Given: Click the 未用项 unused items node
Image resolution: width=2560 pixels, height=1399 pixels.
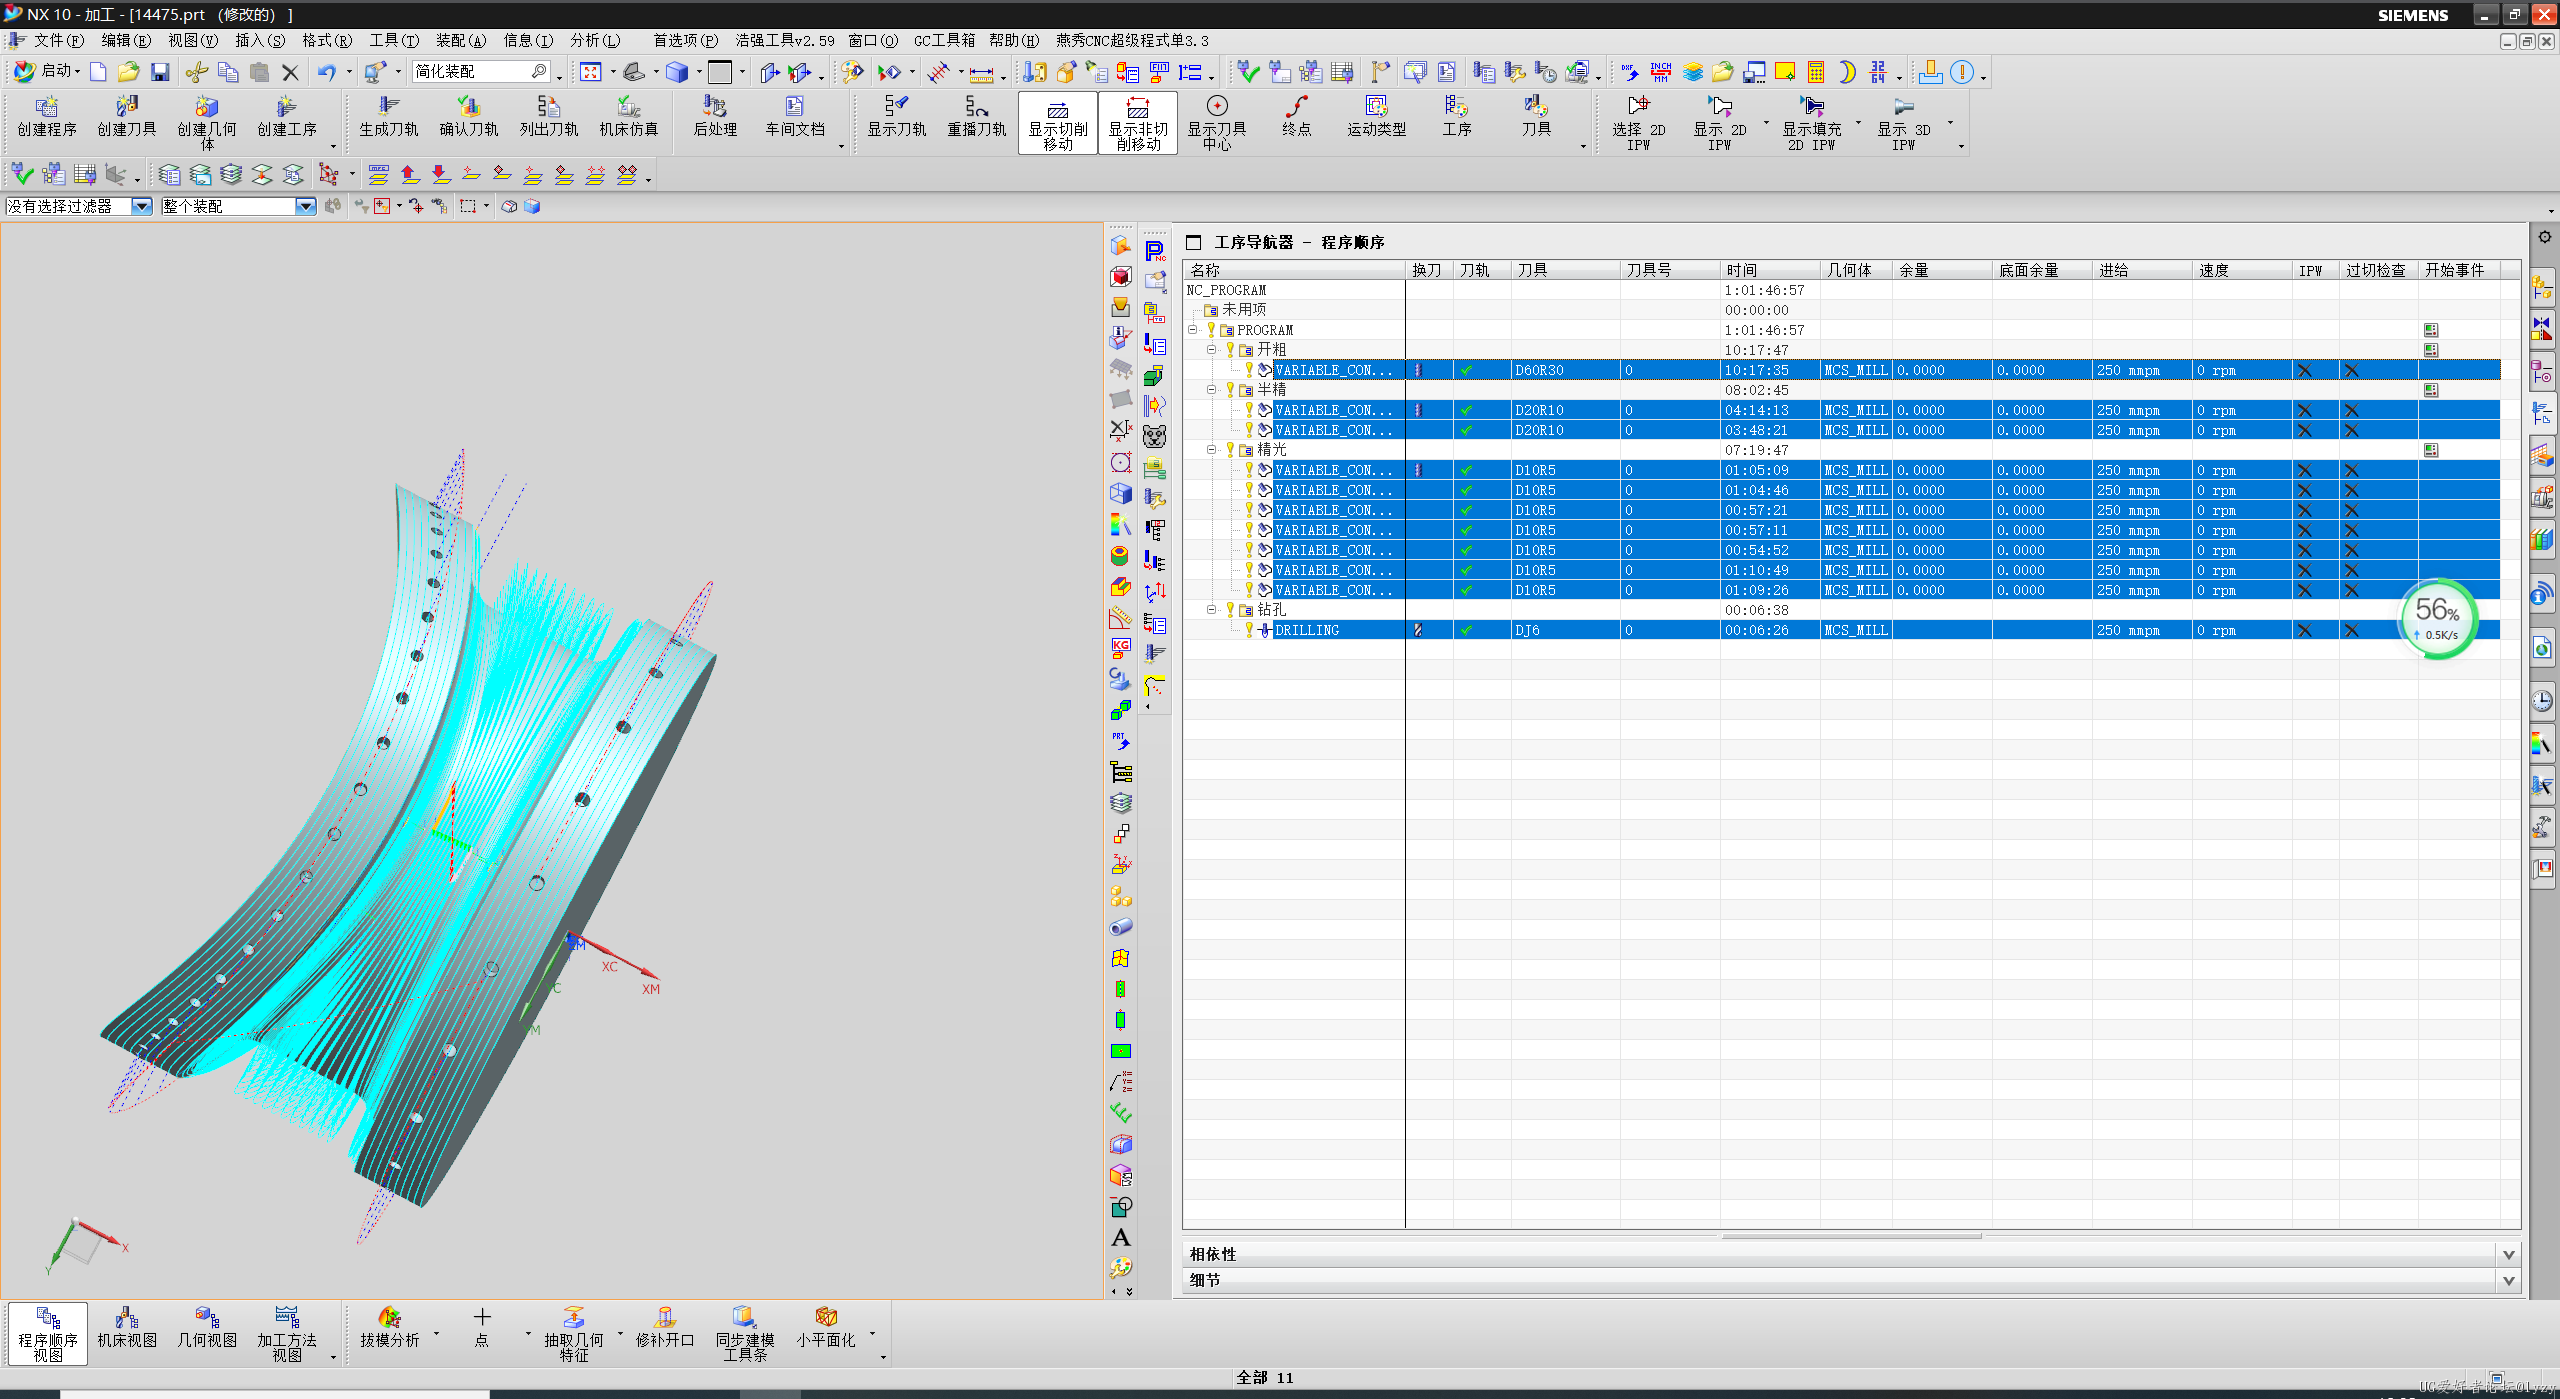Looking at the screenshot, I should 1244,310.
